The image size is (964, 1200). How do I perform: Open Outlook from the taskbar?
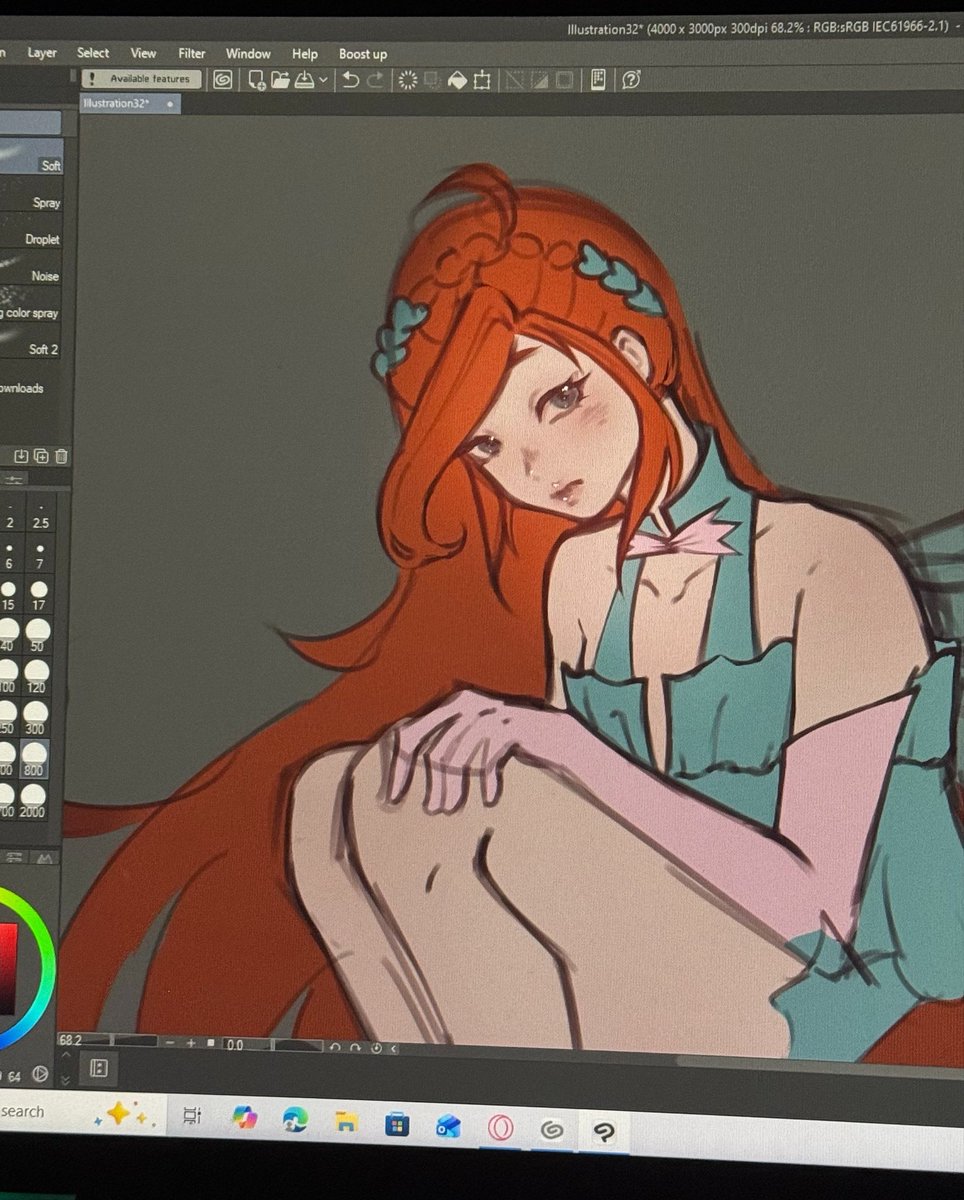[448, 1126]
